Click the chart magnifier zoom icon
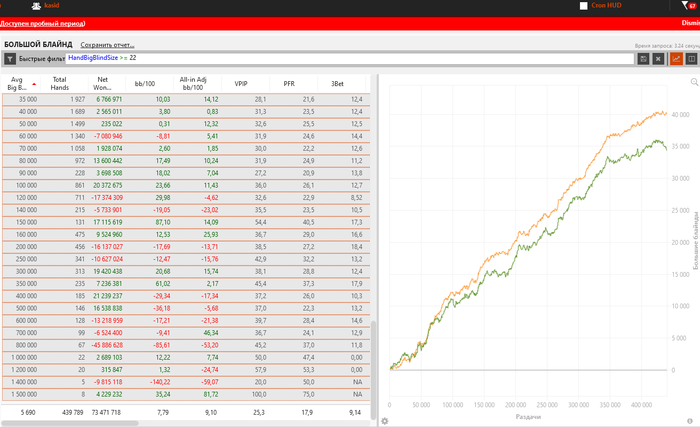Screen dimensions: 700x427 click(x=694, y=82)
